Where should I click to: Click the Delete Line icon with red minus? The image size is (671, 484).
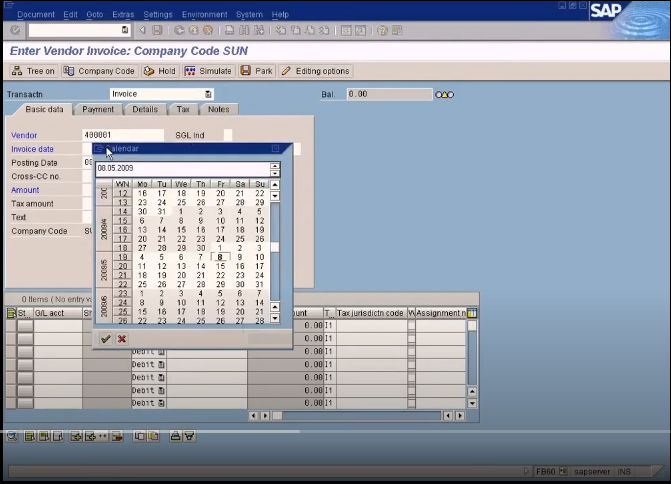tap(116, 436)
